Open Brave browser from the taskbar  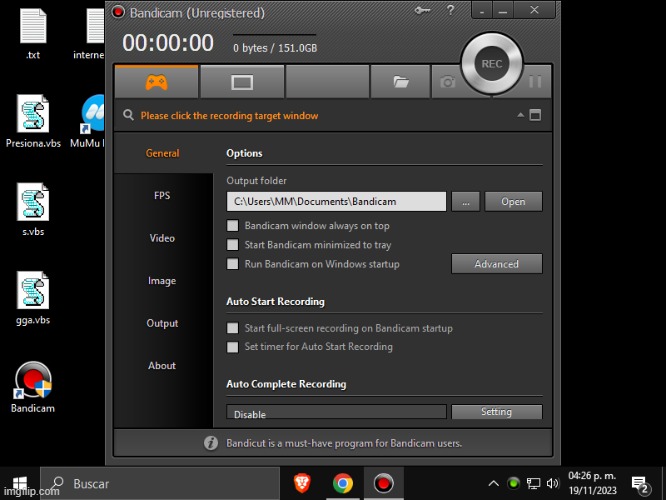(x=302, y=483)
